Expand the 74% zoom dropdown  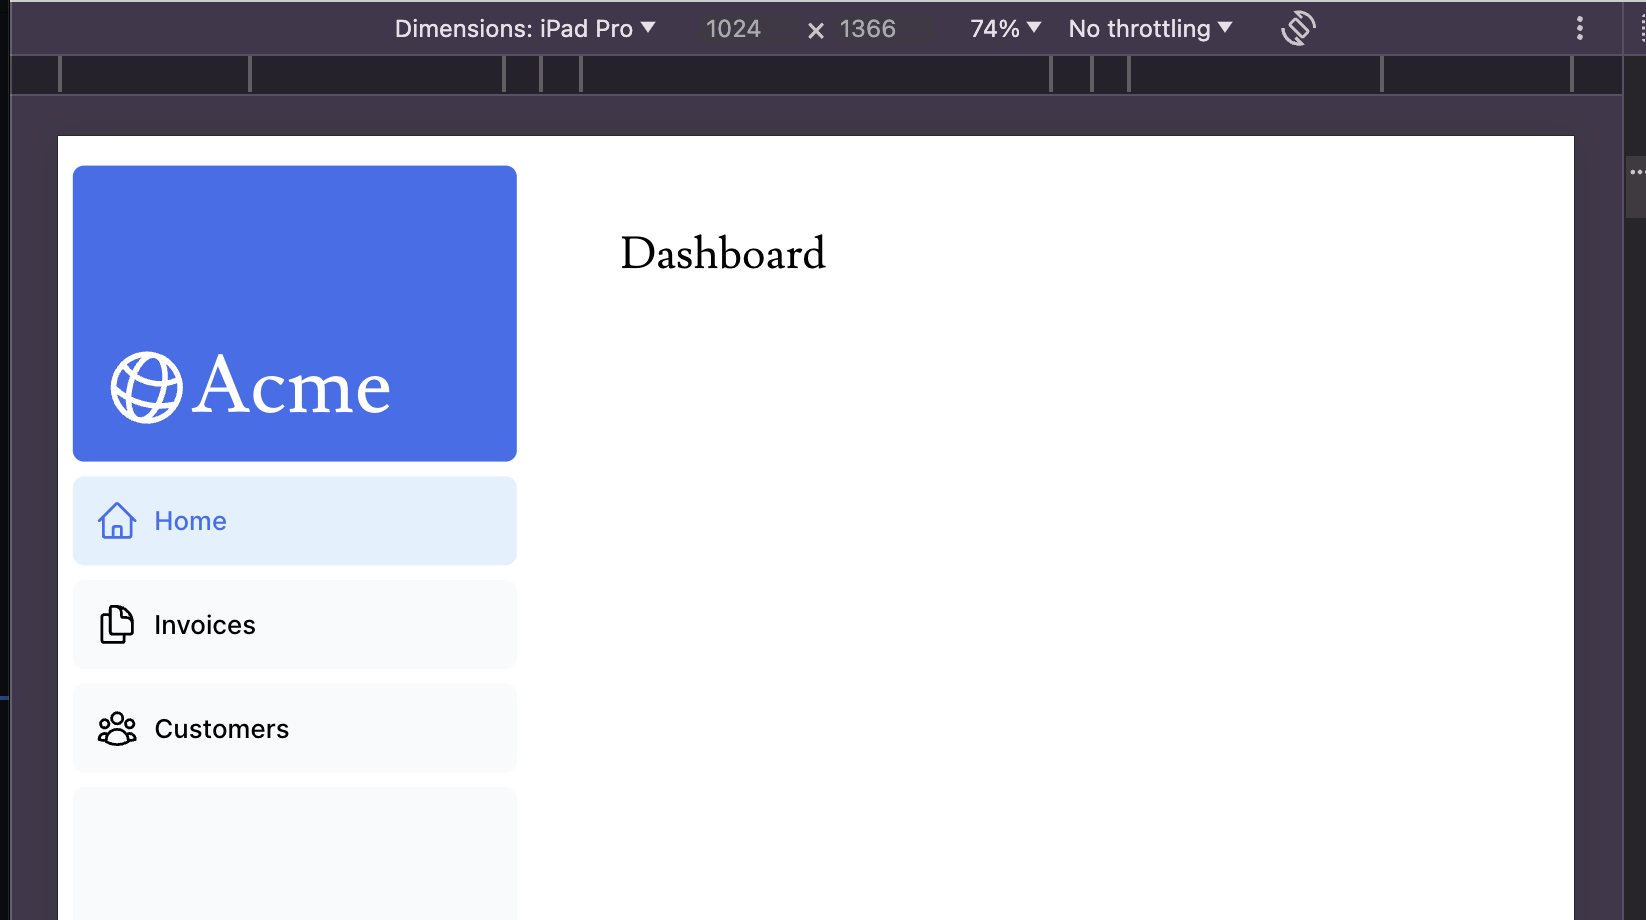tap(1005, 29)
